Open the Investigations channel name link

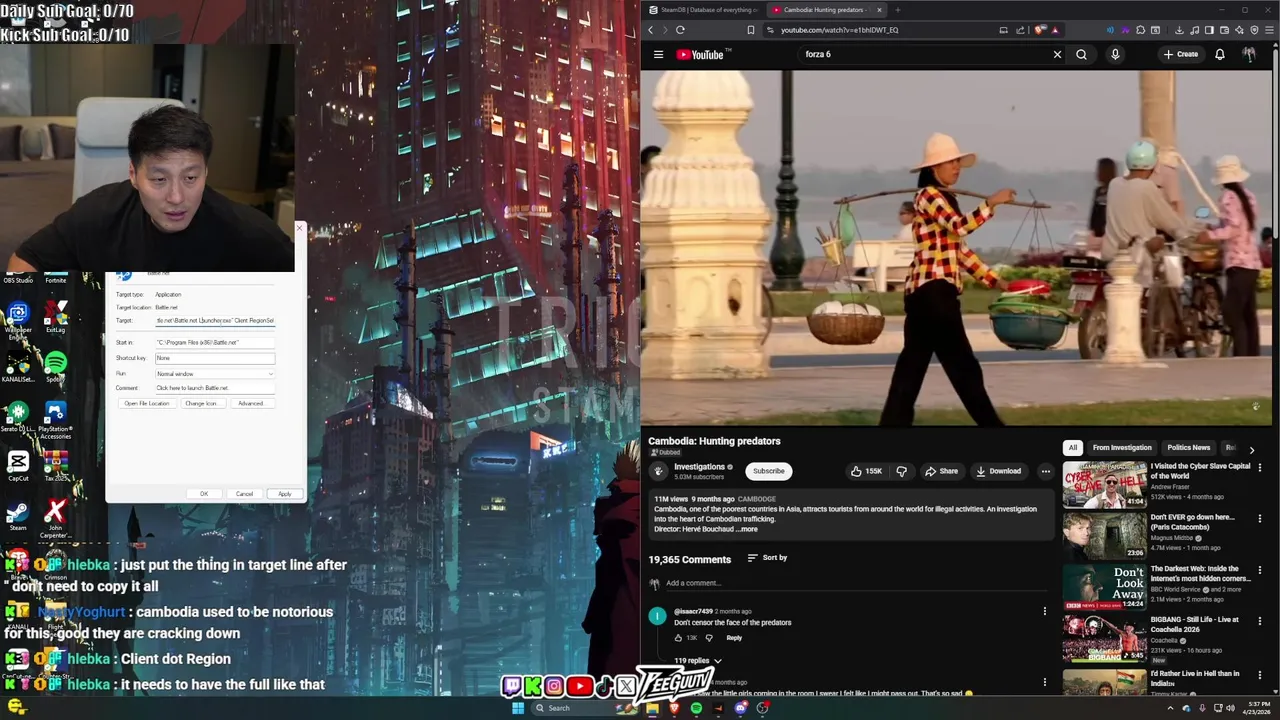tap(699, 467)
